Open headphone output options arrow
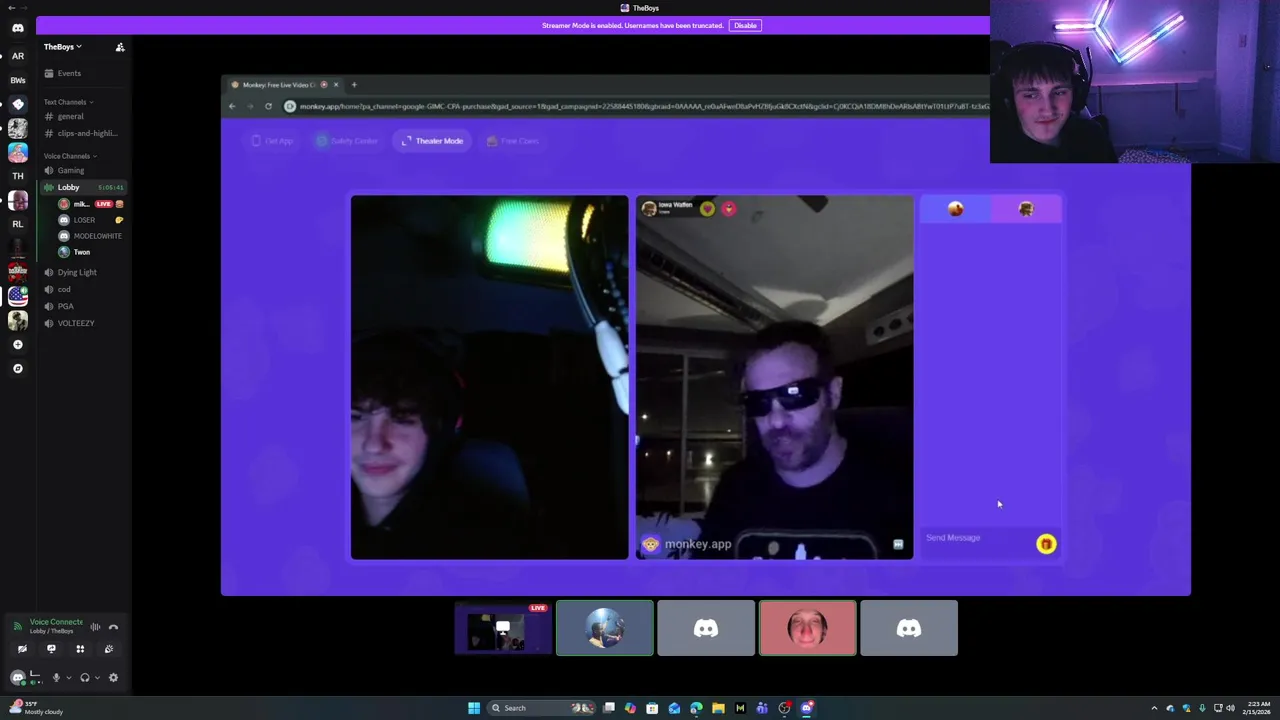Screen dimensions: 1280x720 click(x=97, y=678)
